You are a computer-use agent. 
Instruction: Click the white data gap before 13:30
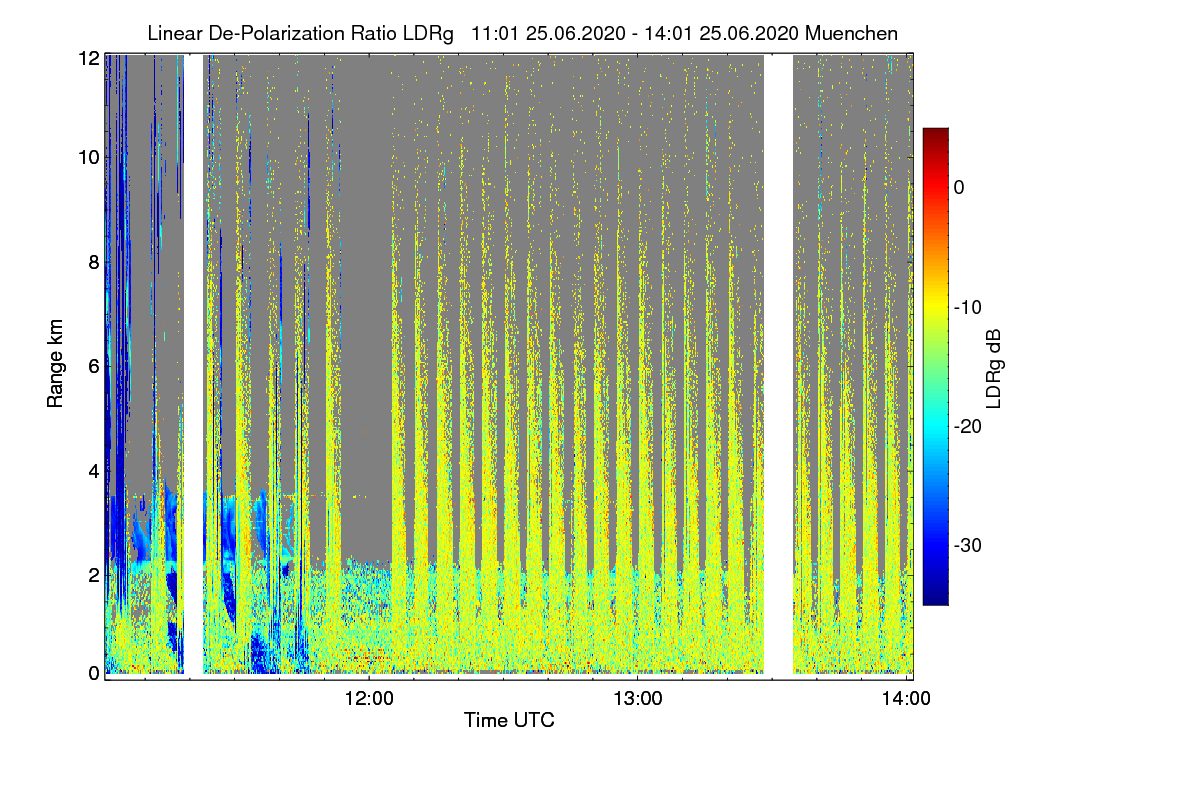[x=779, y=365]
